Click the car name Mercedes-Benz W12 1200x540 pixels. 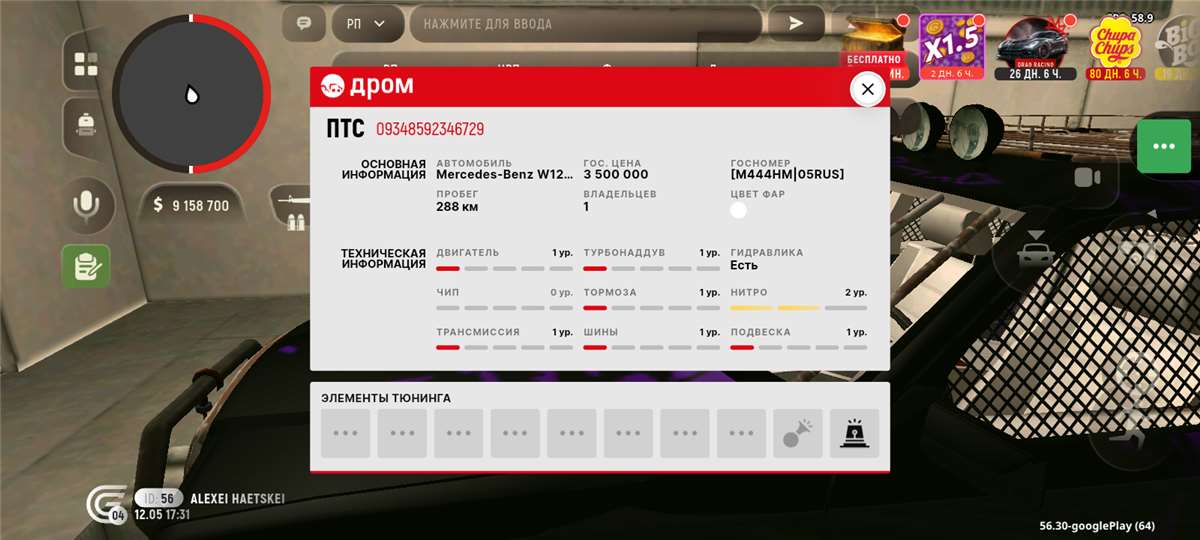click(x=505, y=175)
